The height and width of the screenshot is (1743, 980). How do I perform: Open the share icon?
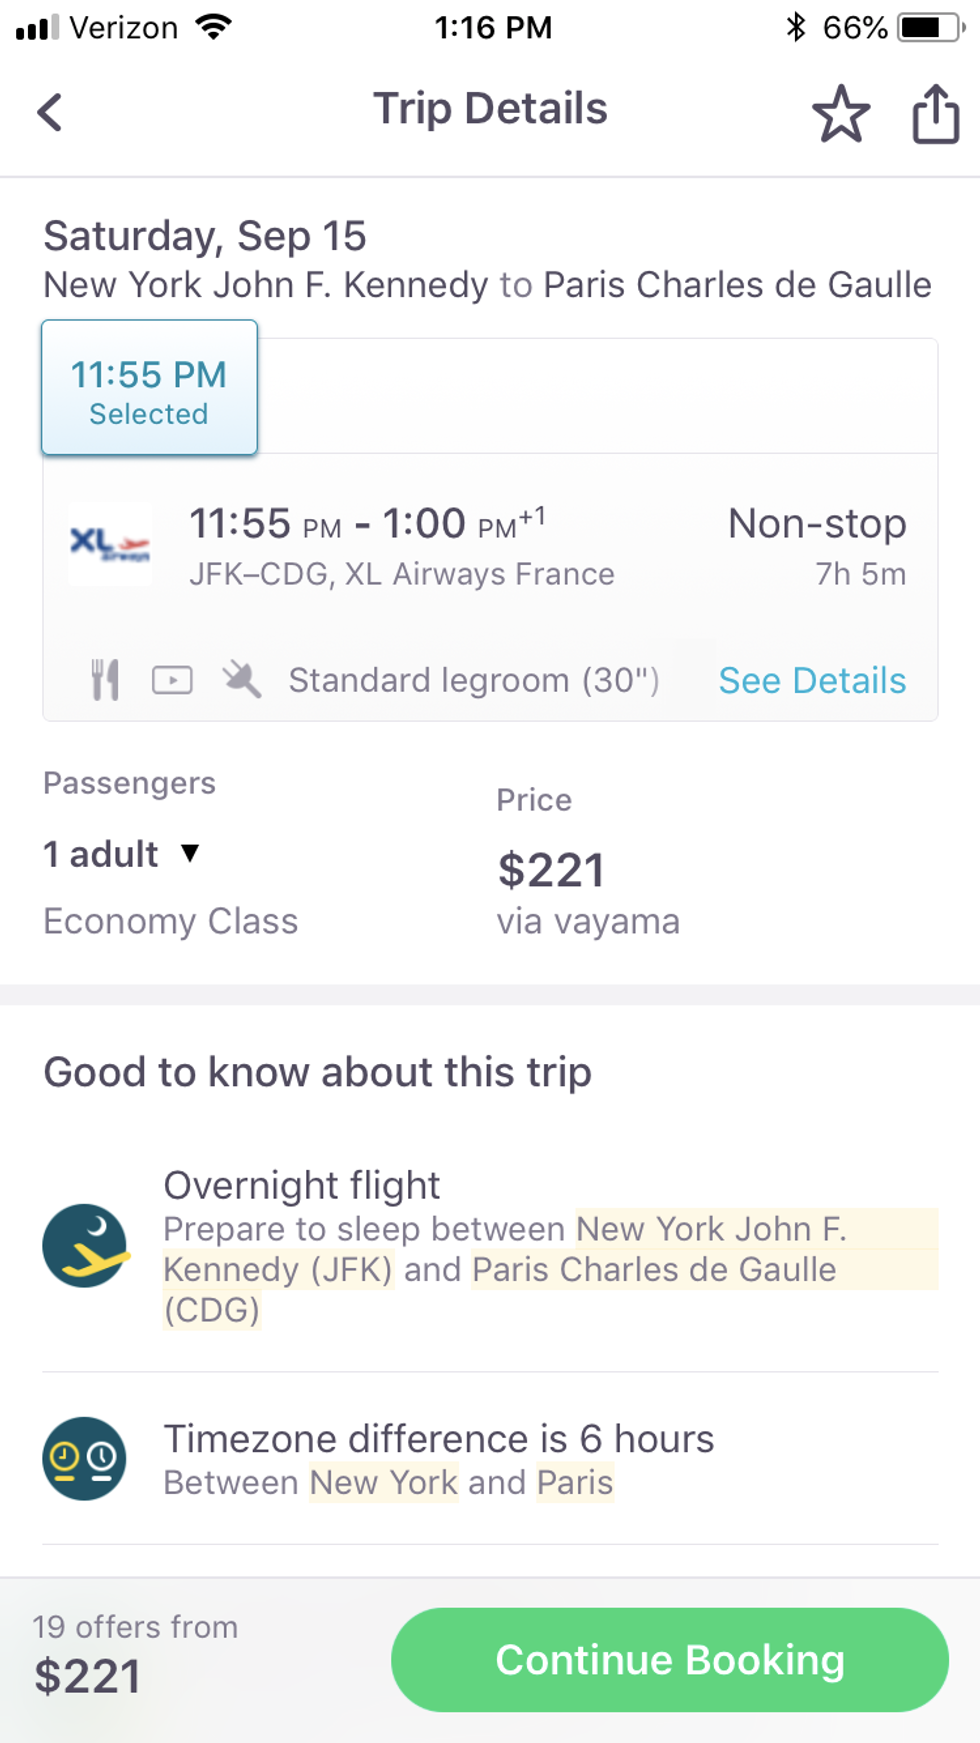click(x=935, y=113)
